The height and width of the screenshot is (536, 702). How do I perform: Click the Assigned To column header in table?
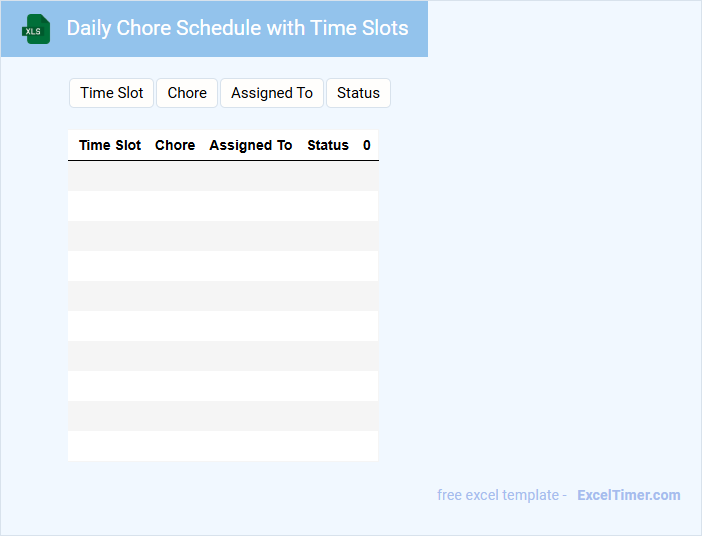(251, 145)
